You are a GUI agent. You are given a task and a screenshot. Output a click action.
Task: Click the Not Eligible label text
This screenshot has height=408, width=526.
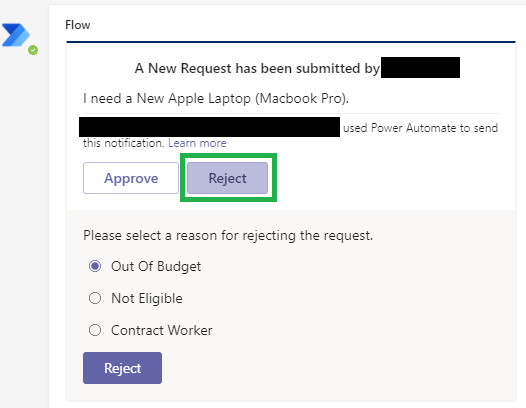tap(147, 298)
